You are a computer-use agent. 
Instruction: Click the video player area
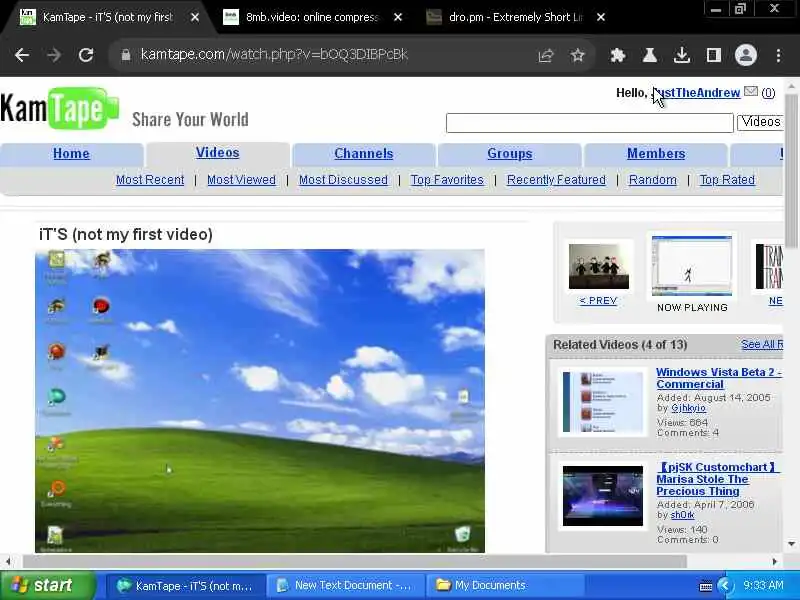coord(260,401)
